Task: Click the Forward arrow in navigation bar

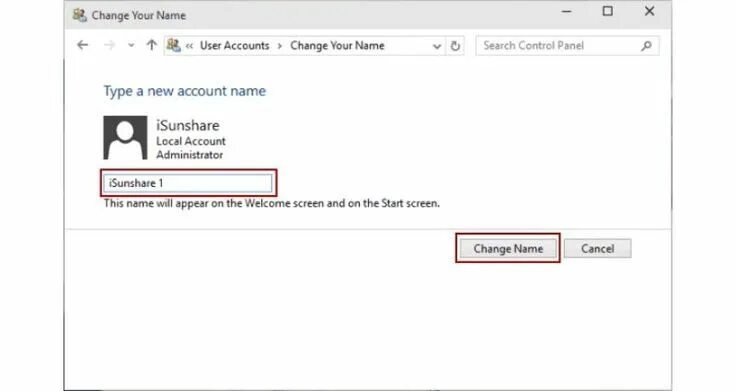Action: point(109,45)
